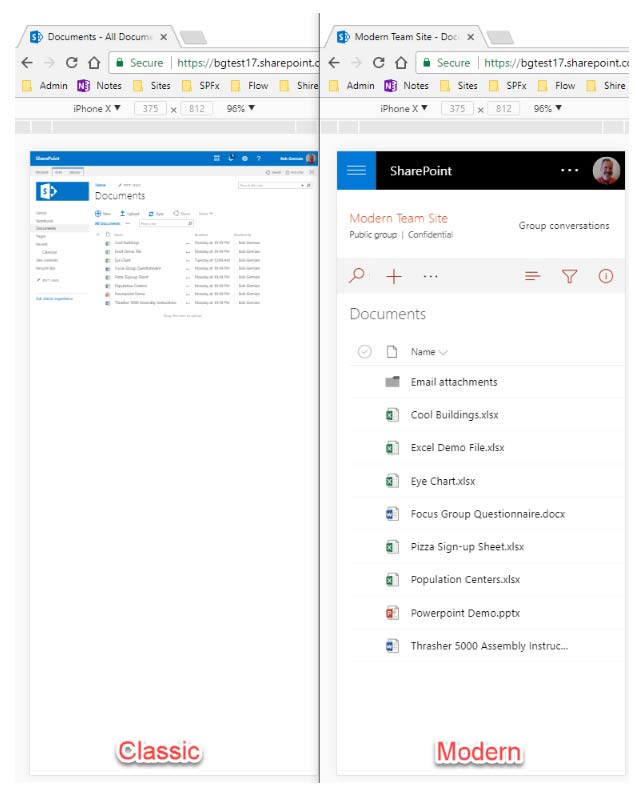Viewport: 642px width, 789px height.
Task: Click the settings gear in classic SharePoint header
Action: 244,158
